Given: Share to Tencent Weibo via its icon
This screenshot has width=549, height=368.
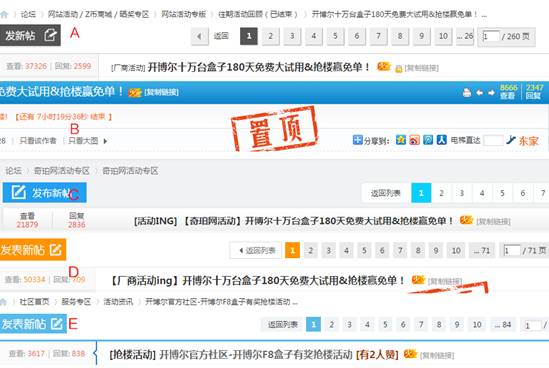Looking at the screenshot, I should point(428,140).
